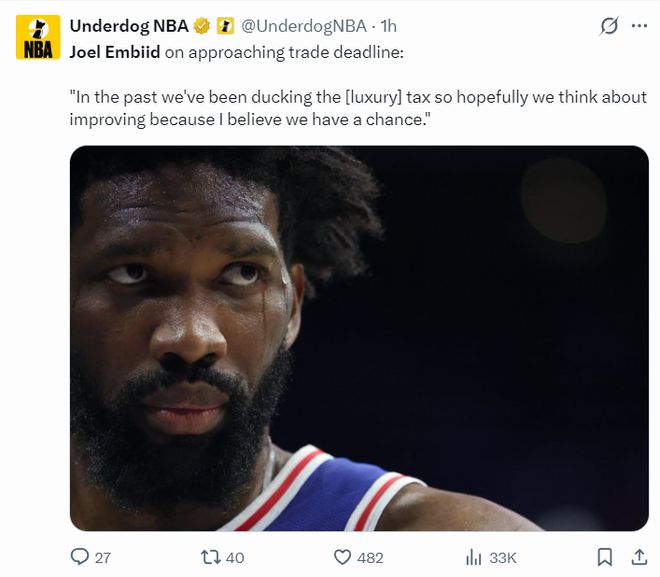Image resolution: width=660 pixels, height=577 pixels.
Task: Click the Underdog affiliate badge icon
Action: tap(225, 27)
